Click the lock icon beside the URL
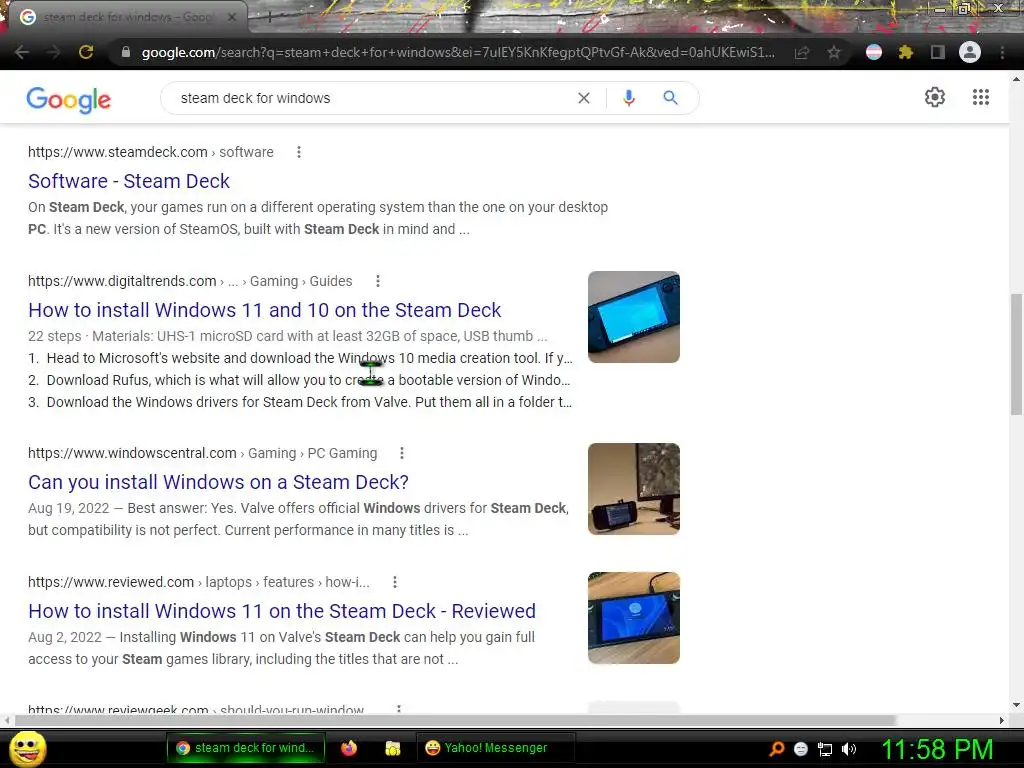The image size is (1024, 768). click(126, 52)
